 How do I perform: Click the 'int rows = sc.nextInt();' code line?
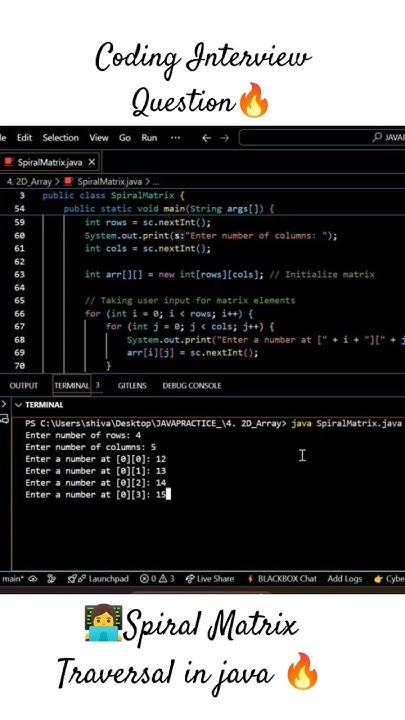tap(148, 222)
